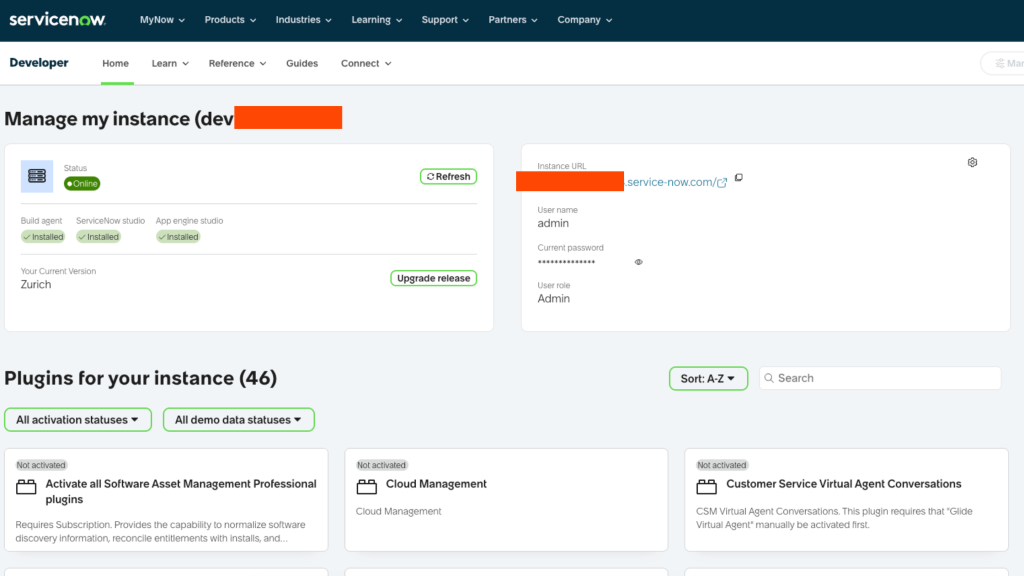1024x576 pixels.
Task: Click inside the plugin Search field
Action: [x=880, y=378]
